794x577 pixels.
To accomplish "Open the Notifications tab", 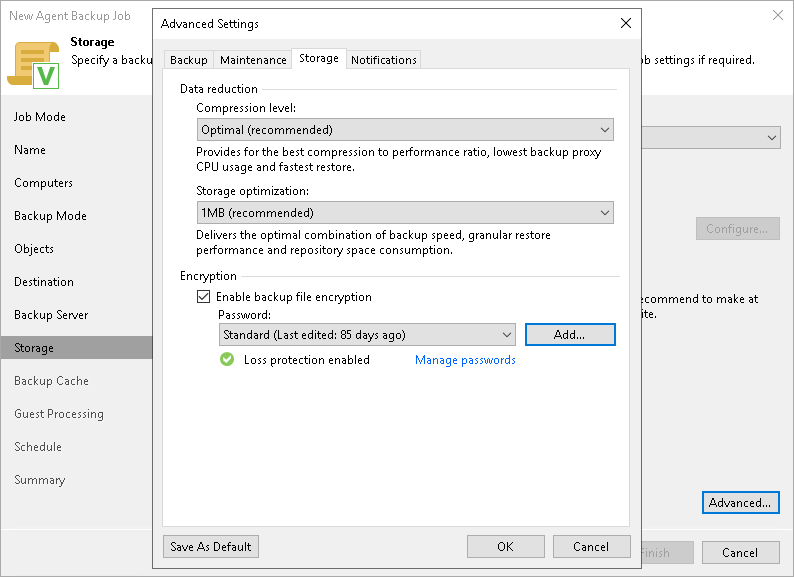I will [x=384, y=60].
